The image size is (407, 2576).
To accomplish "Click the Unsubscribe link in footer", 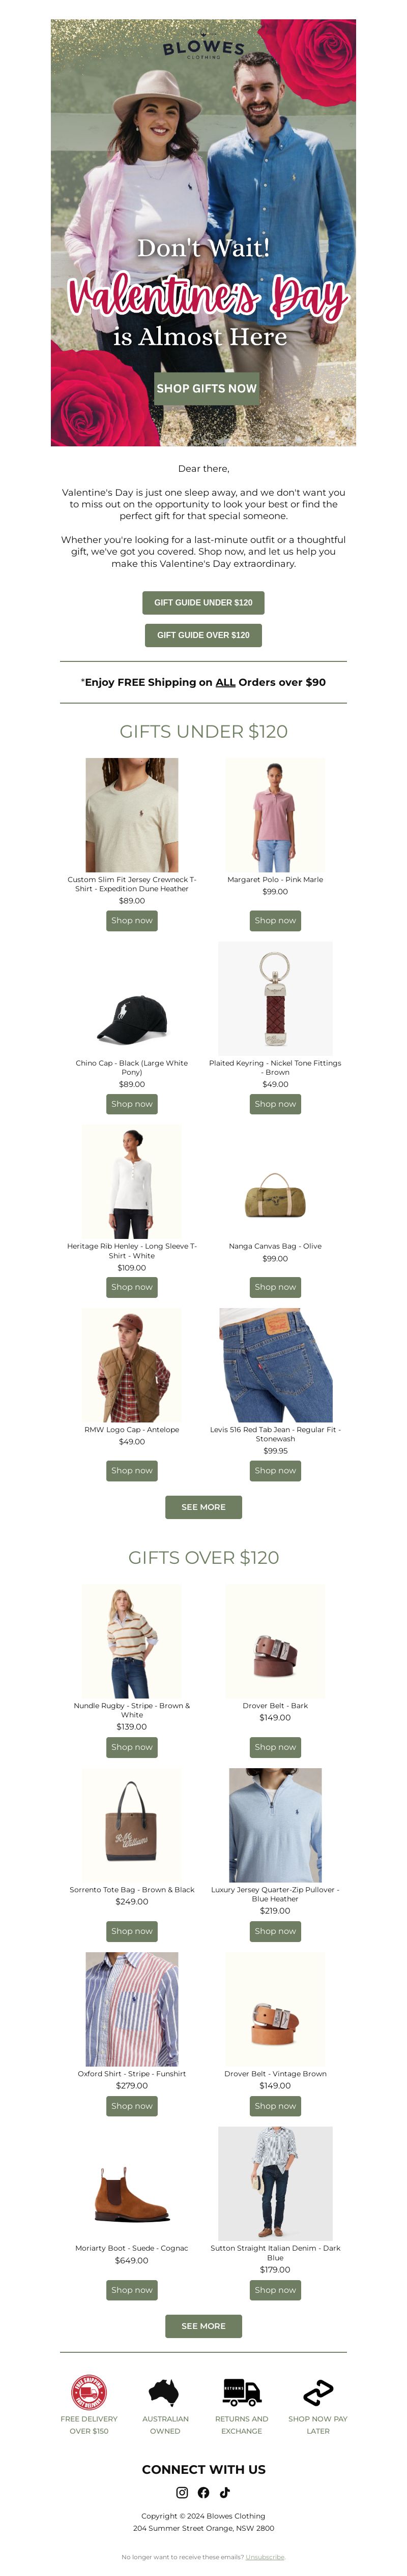I will 265,2556.
